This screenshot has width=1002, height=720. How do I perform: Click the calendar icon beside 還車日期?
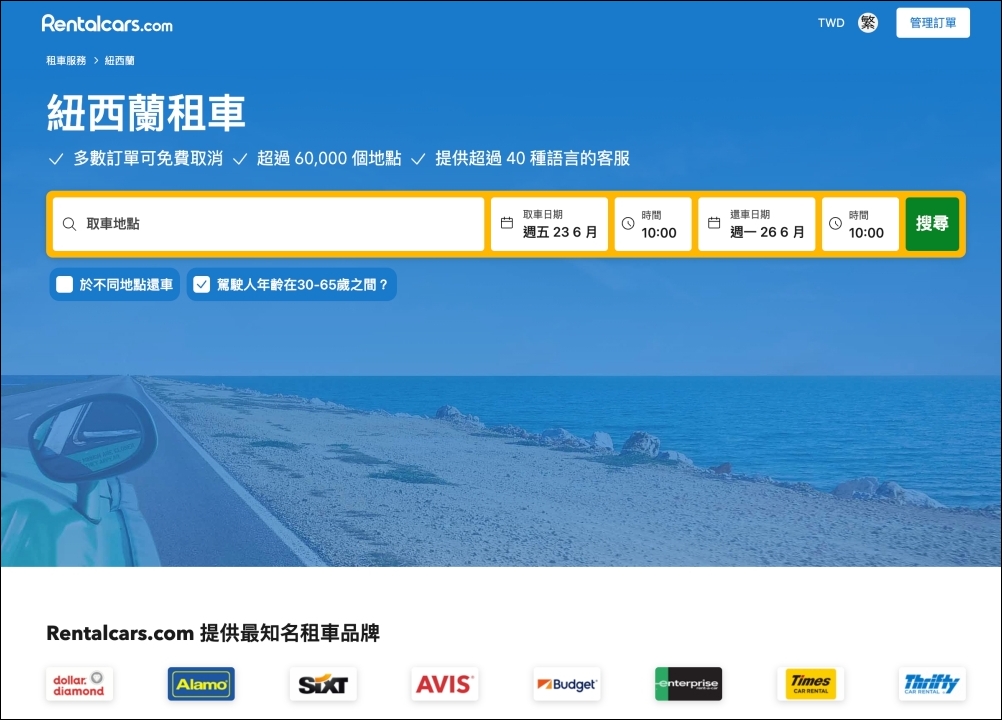pyautogui.click(x=714, y=223)
